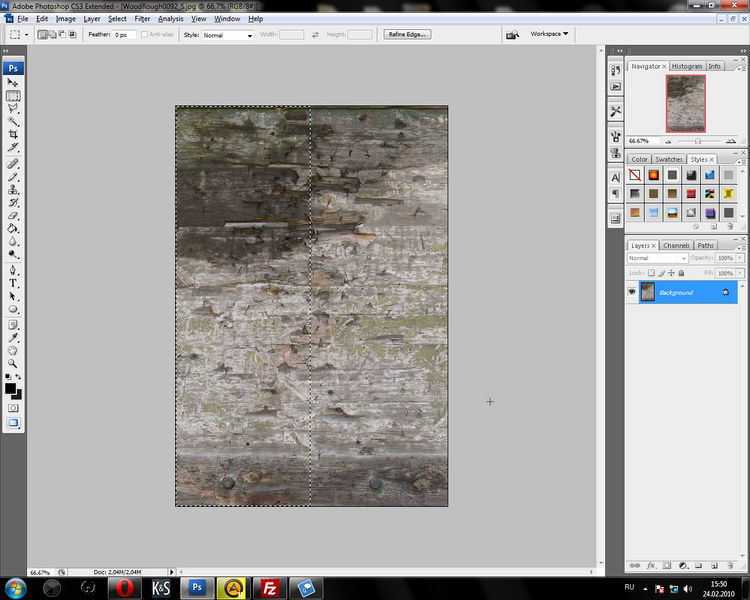Select the Eyedropper tool
750x600 pixels.
click(13, 338)
